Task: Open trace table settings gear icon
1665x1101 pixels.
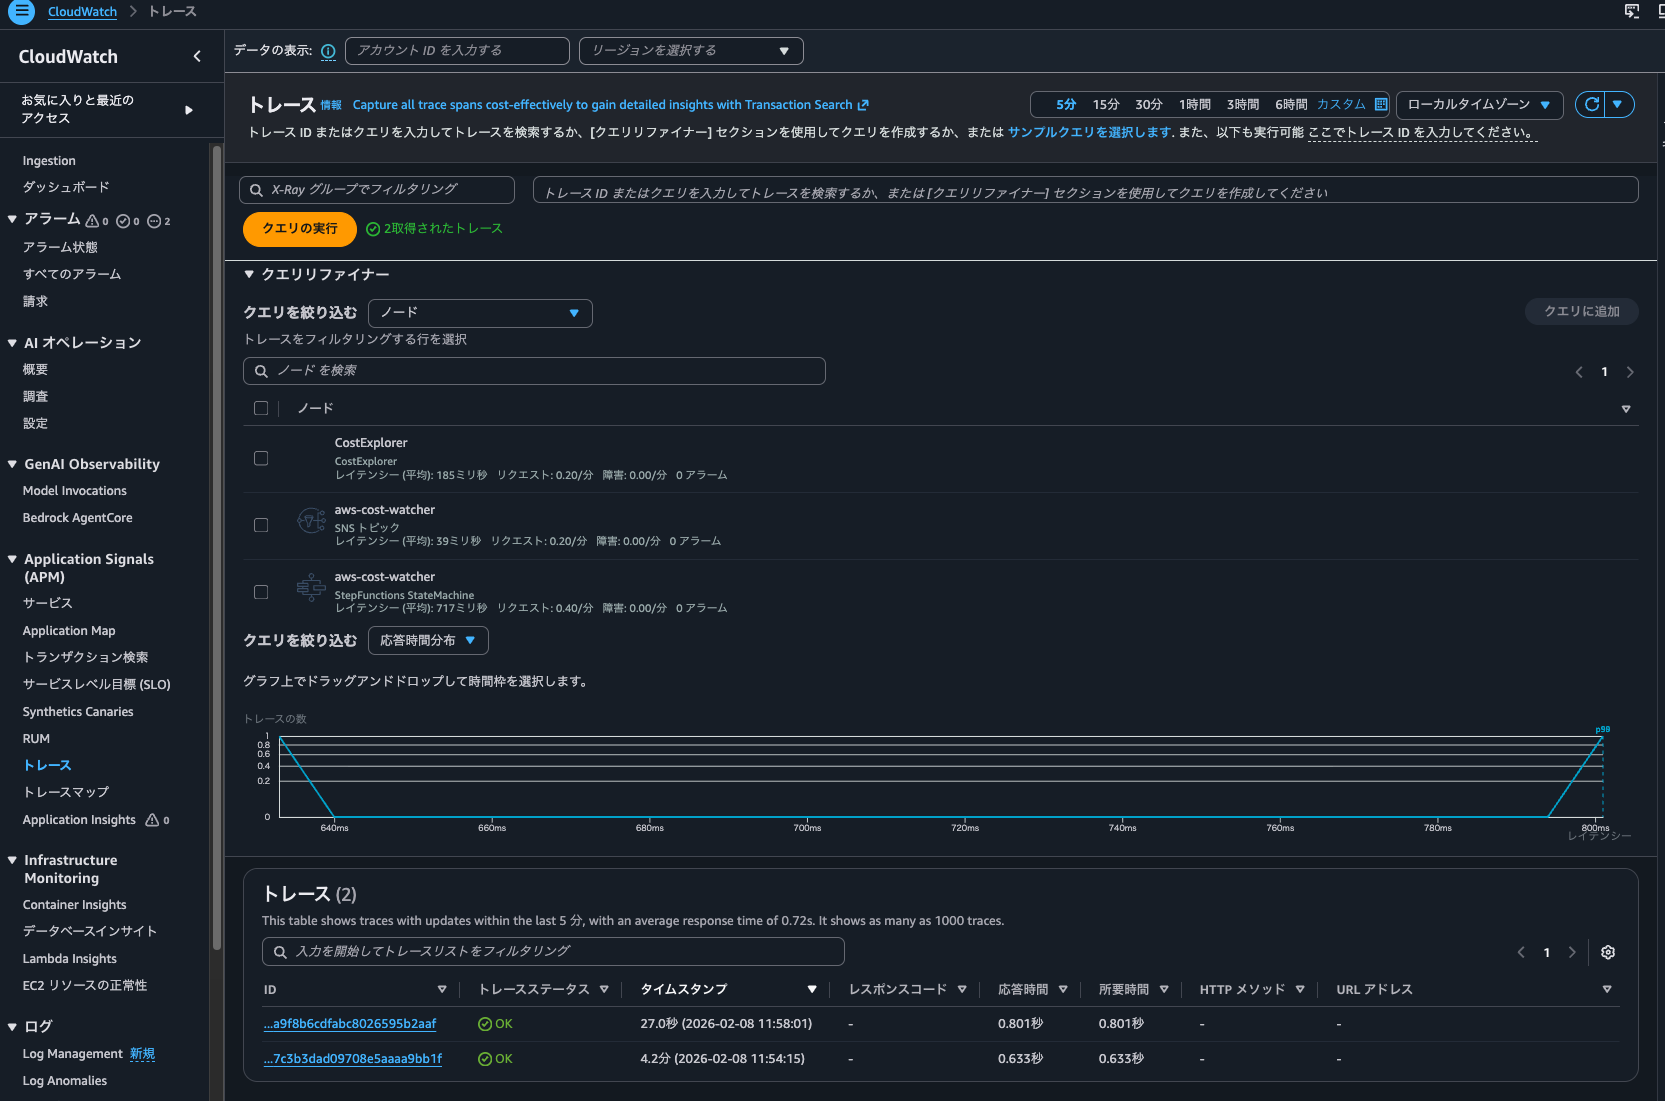Action: tap(1608, 952)
